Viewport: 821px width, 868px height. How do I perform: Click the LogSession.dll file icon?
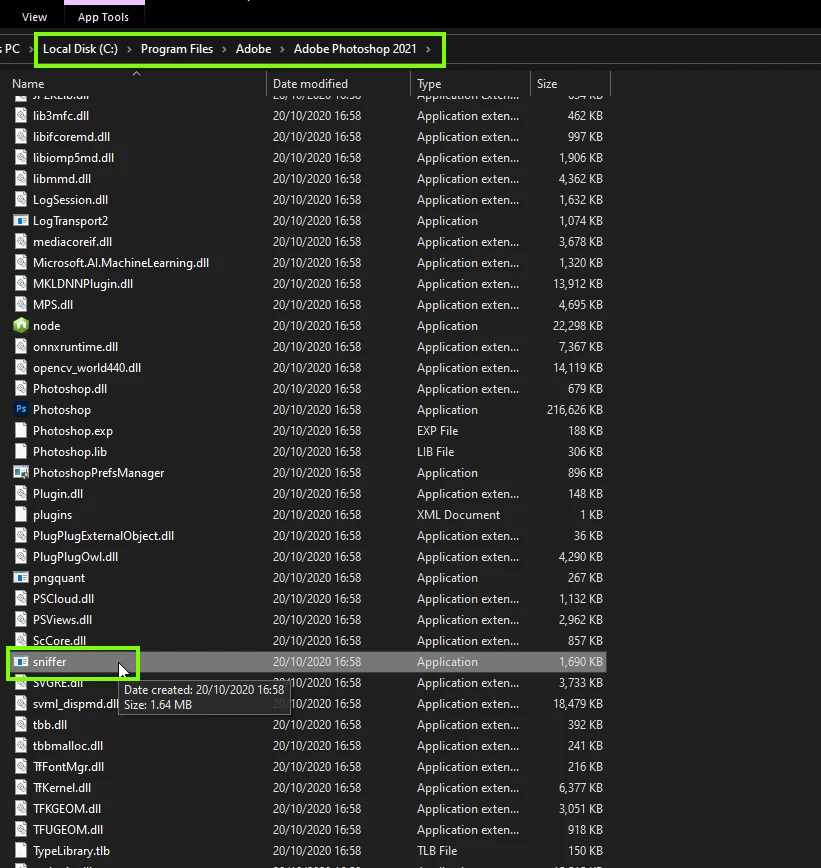pyautogui.click(x=20, y=199)
